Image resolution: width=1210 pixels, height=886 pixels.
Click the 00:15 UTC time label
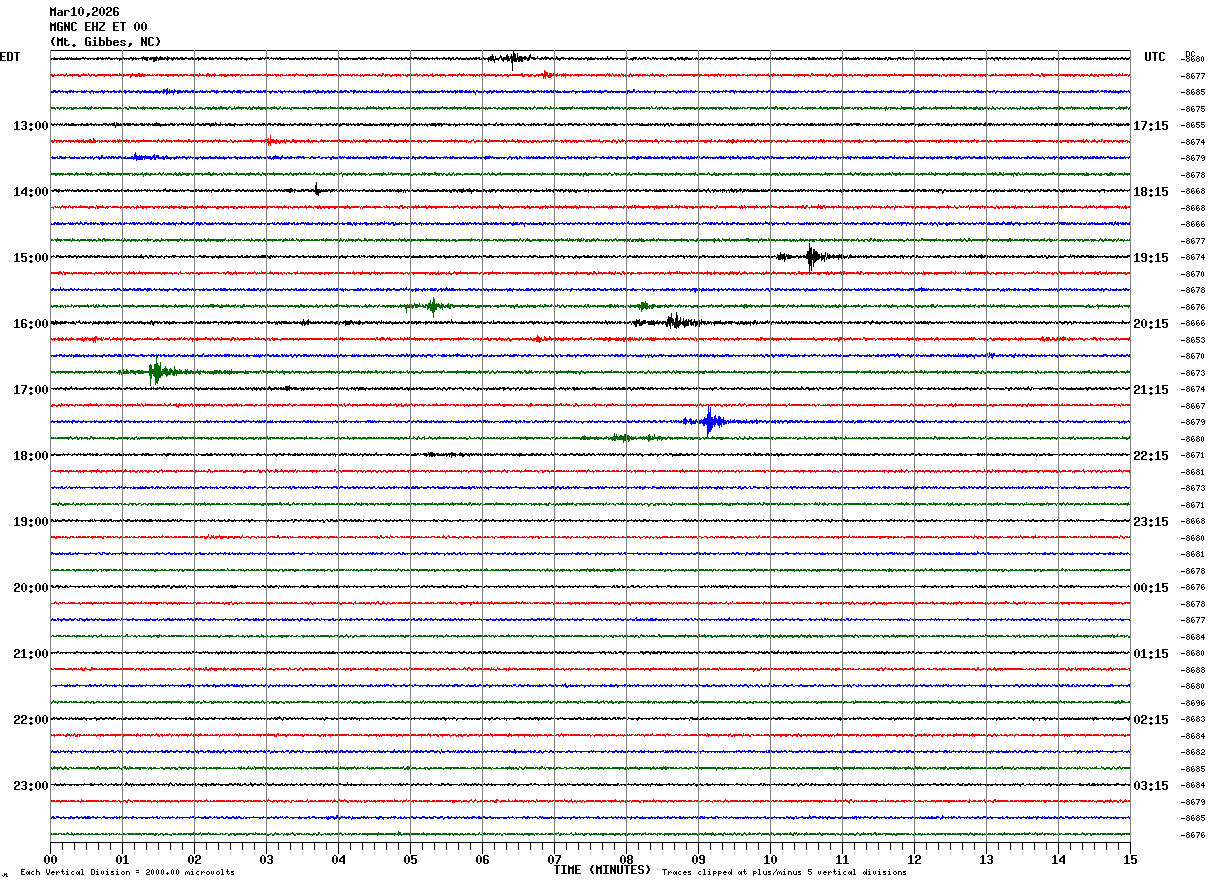(x=1150, y=588)
